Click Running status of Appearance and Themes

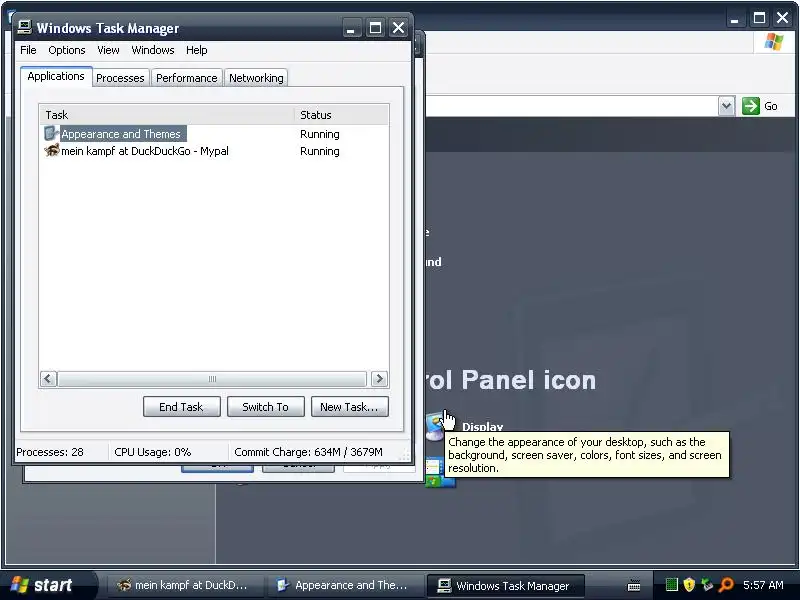pyautogui.click(x=320, y=134)
